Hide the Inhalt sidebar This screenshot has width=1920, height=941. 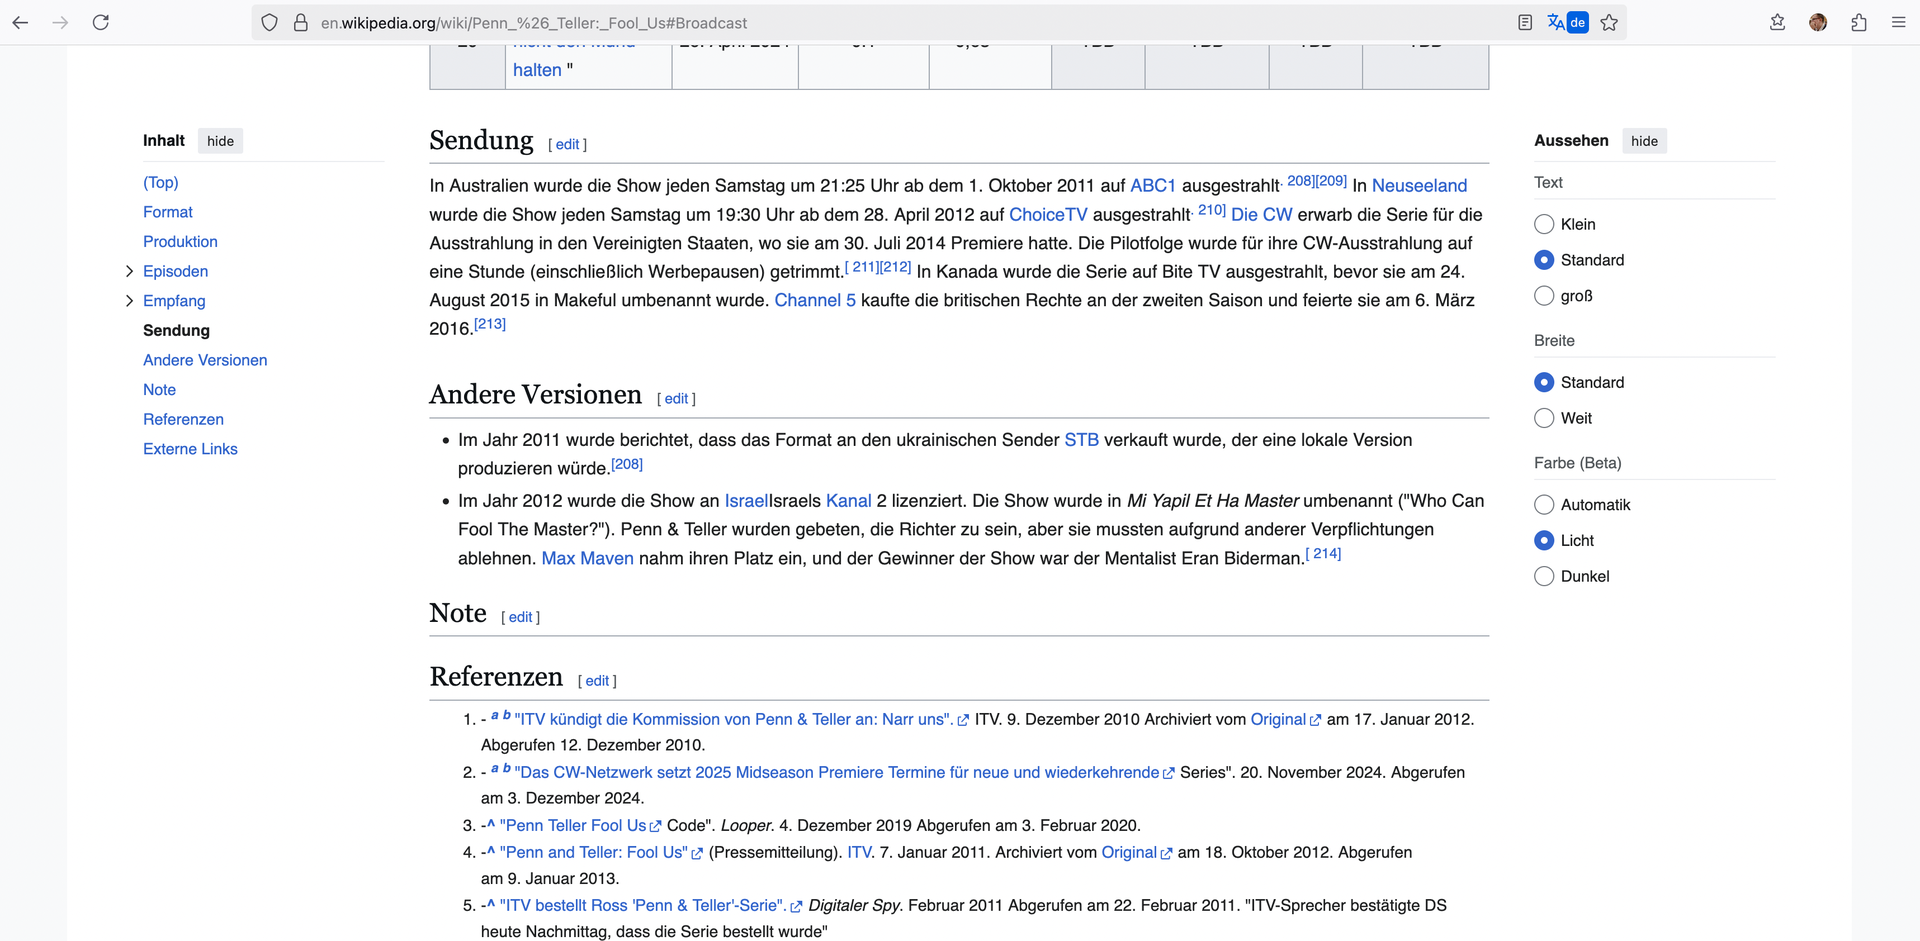pos(220,141)
